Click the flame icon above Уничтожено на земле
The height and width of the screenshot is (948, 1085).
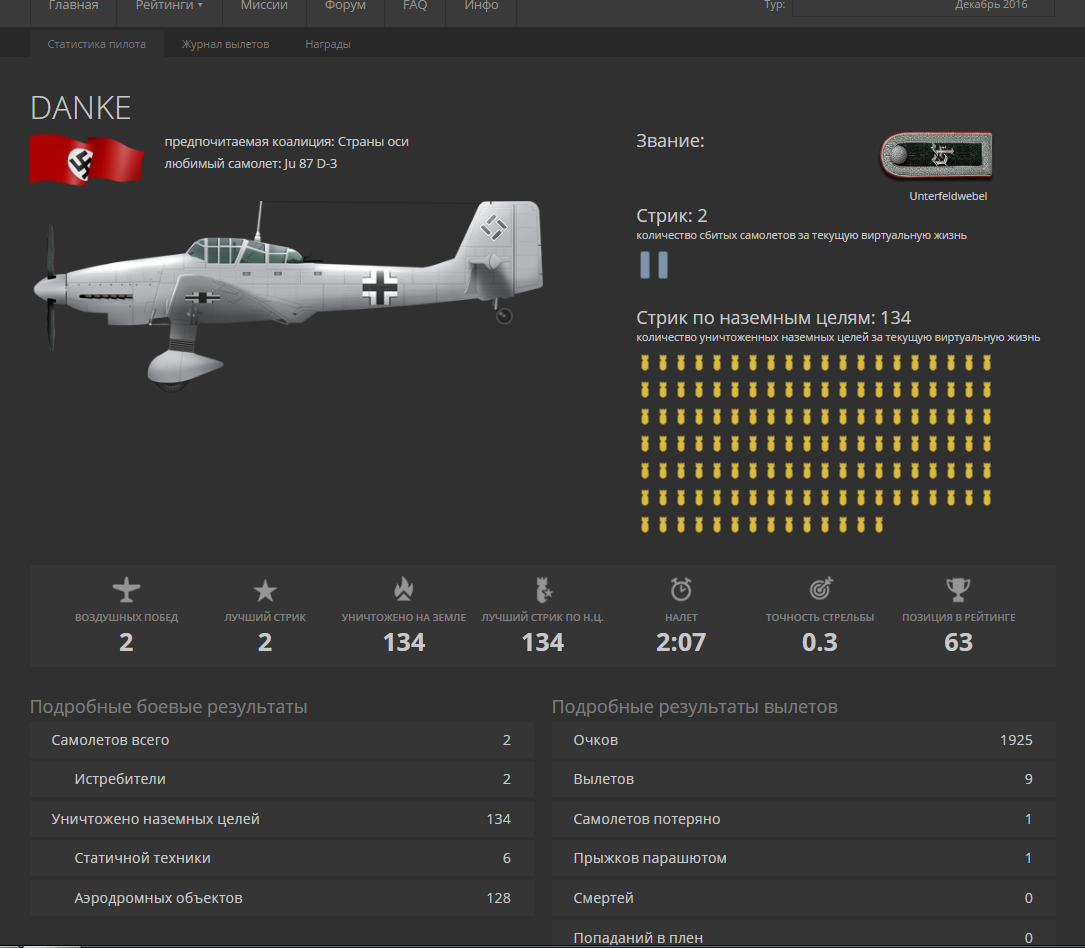pyautogui.click(x=403, y=590)
